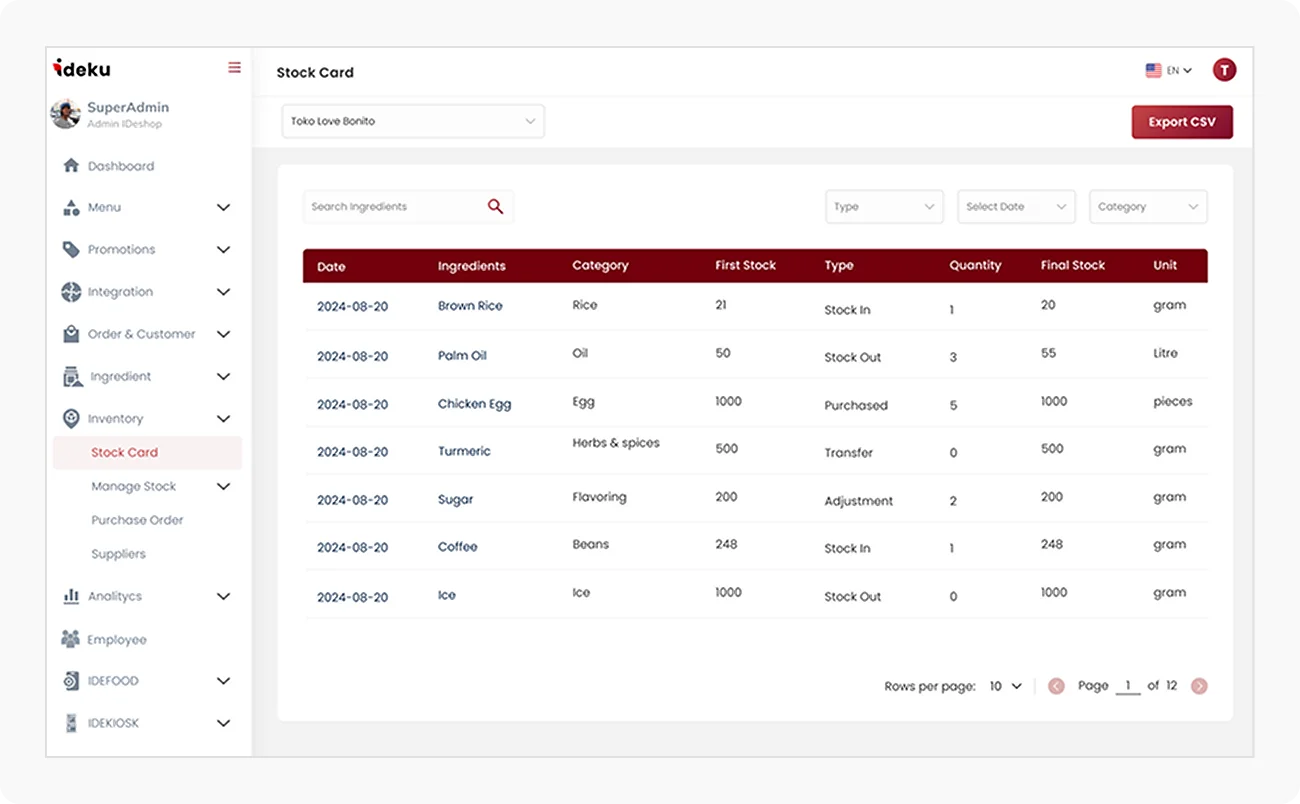The height and width of the screenshot is (804, 1300).
Task: Expand the Manage Stock submenu chevron
Action: coord(223,486)
